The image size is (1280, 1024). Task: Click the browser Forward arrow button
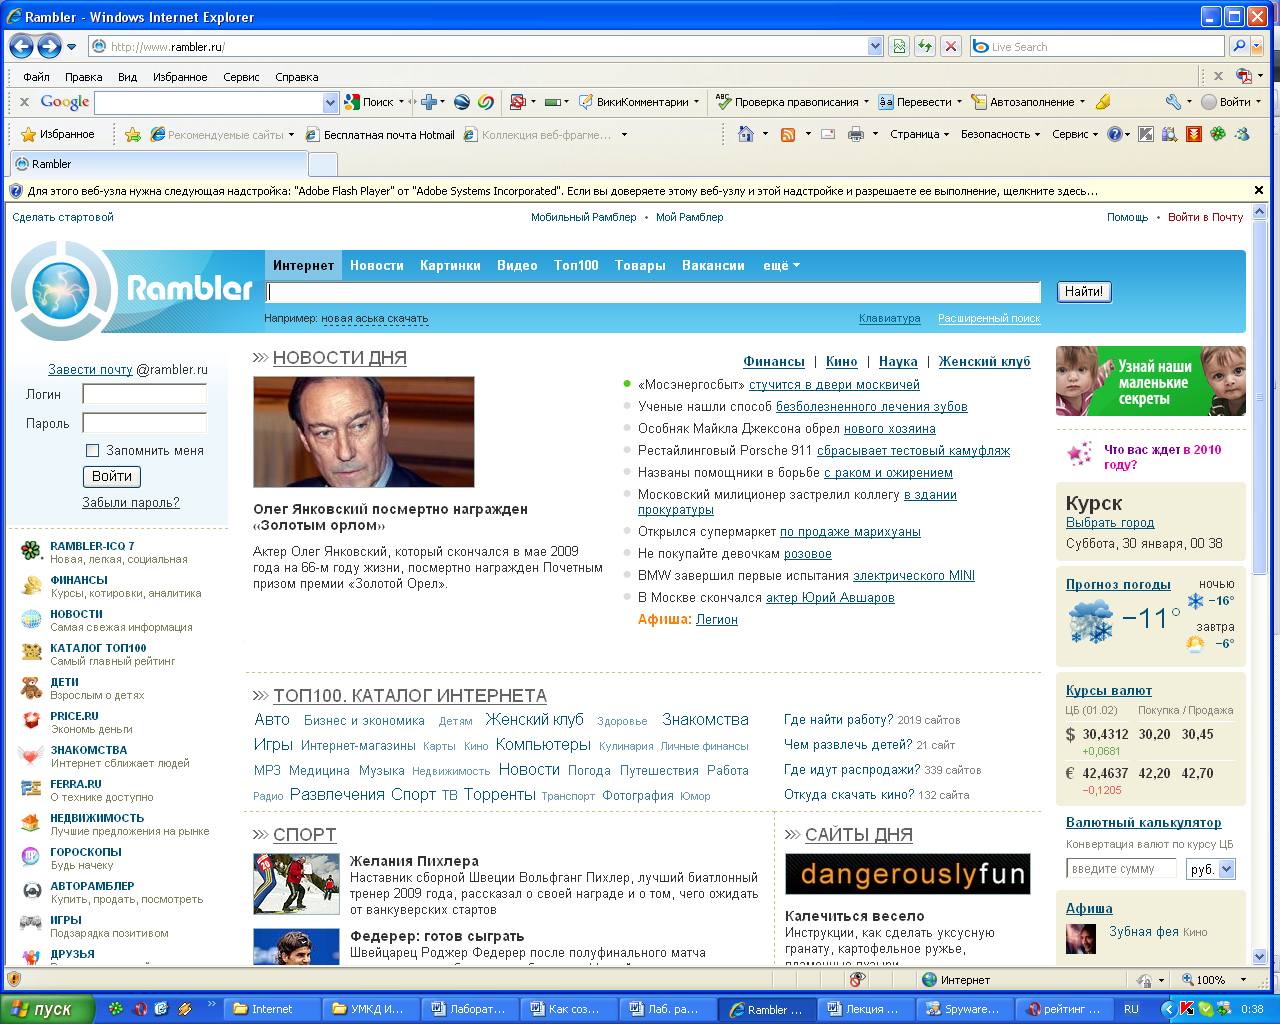[x=49, y=46]
